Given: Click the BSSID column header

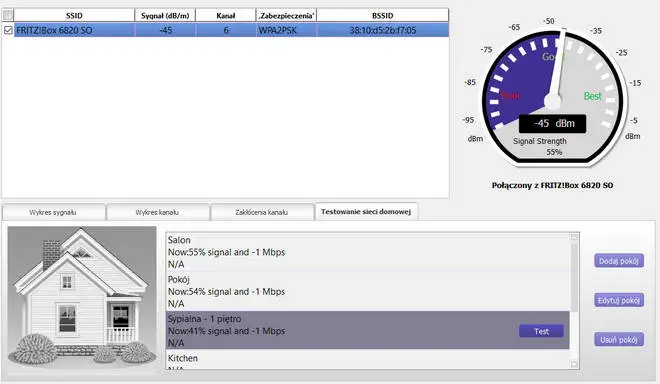Looking at the screenshot, I should click(383, 16).
